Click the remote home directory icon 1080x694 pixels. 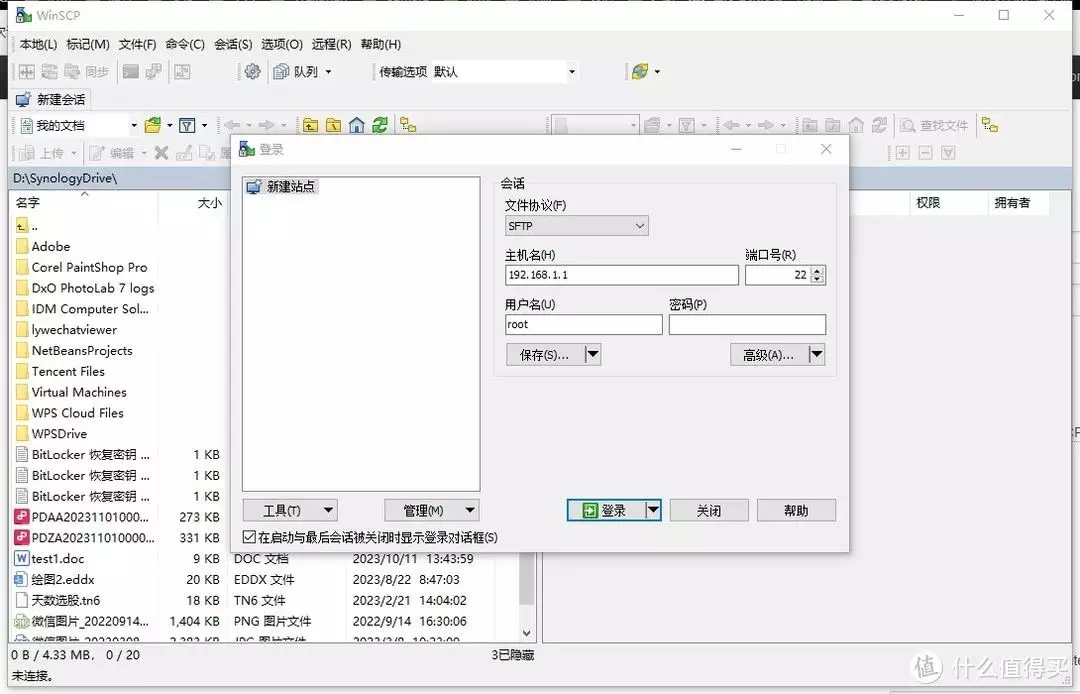tap(856, 125)
